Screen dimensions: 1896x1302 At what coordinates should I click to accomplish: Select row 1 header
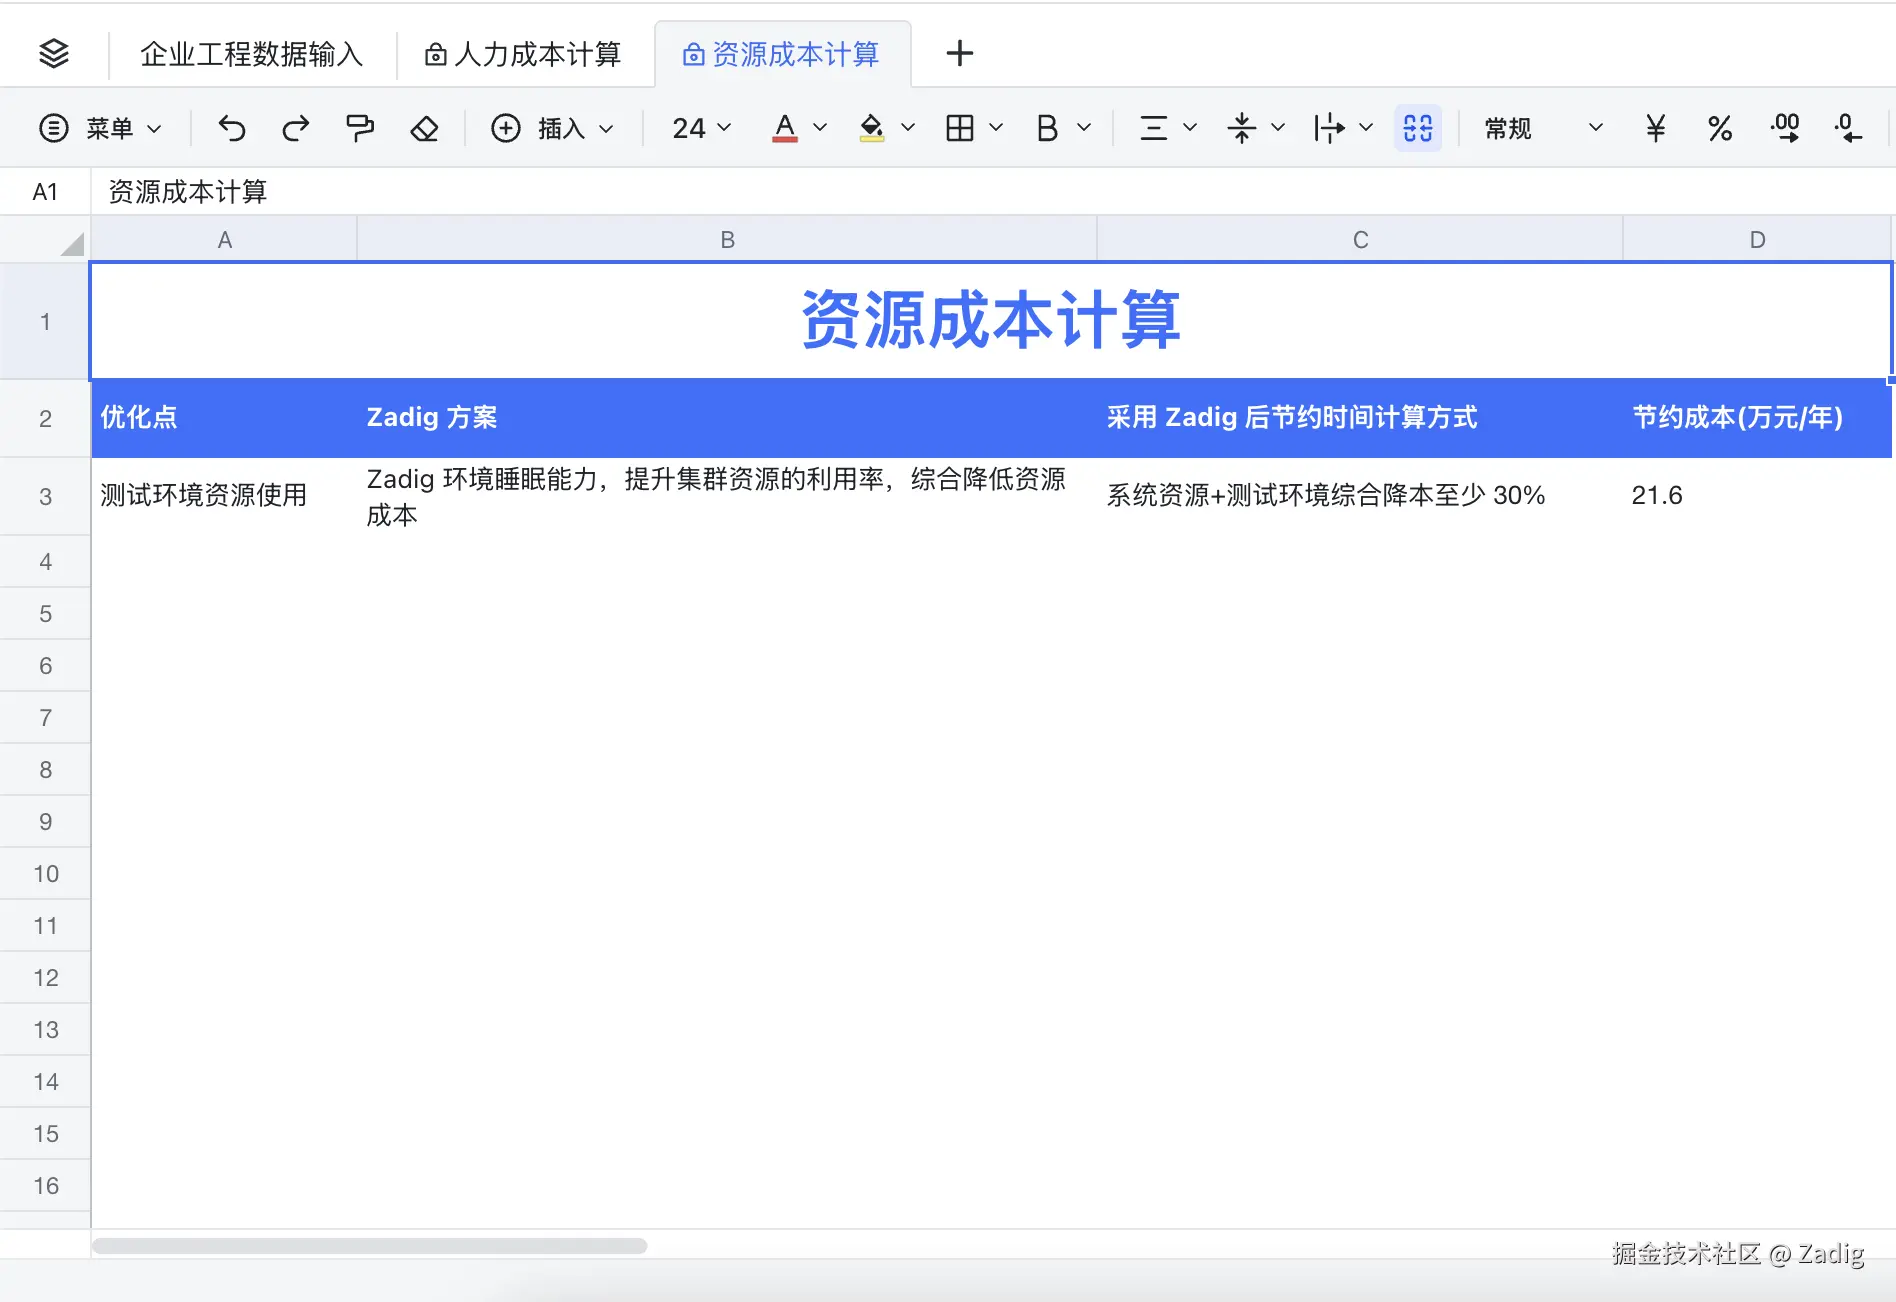click(x=45, y=322)
